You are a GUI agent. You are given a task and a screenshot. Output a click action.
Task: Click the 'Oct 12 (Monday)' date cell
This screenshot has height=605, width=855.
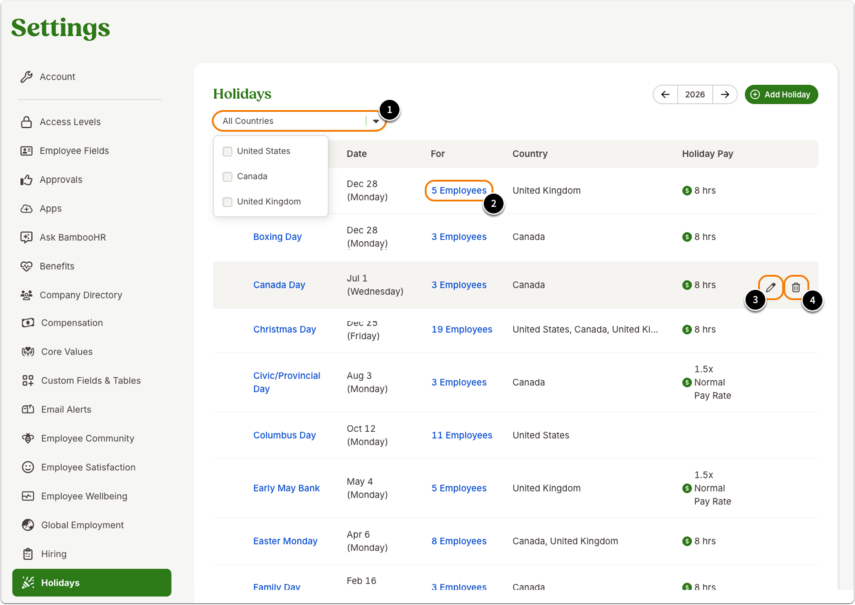coord(367,435)
